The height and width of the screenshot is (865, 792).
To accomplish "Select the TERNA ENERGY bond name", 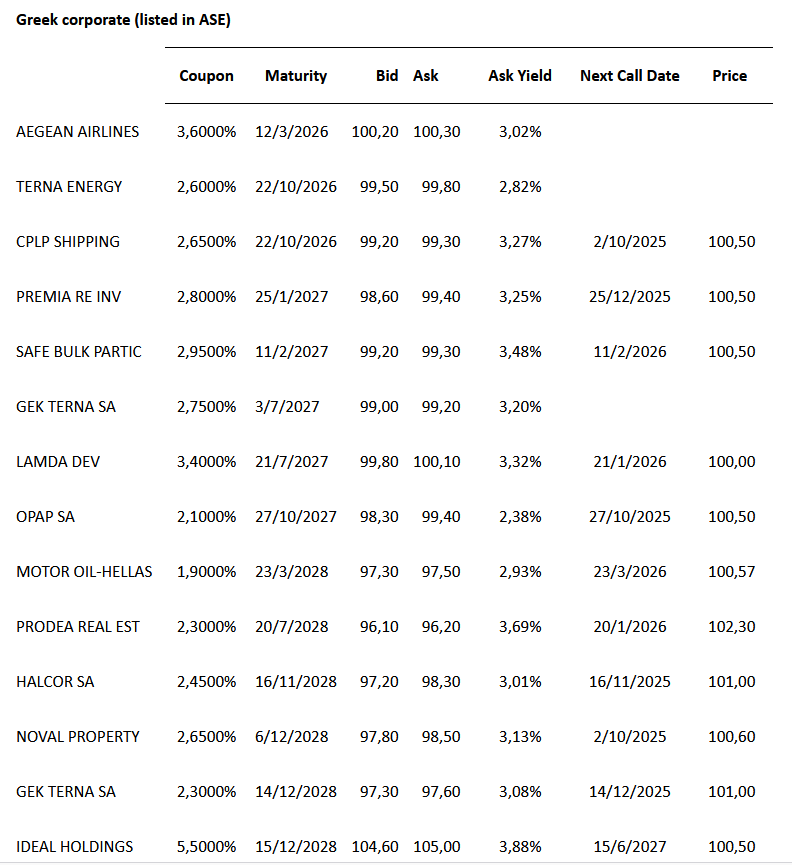I will coord(69,187).
